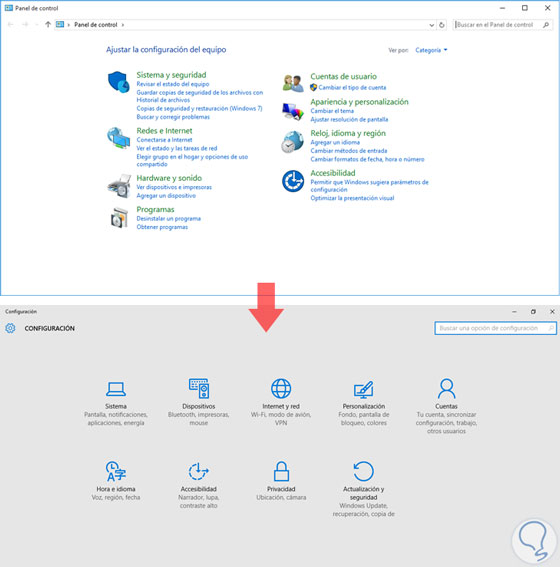Open Cambiar el tipo de cuenta link
Viewport: 560px width, 567px height.
352,88
